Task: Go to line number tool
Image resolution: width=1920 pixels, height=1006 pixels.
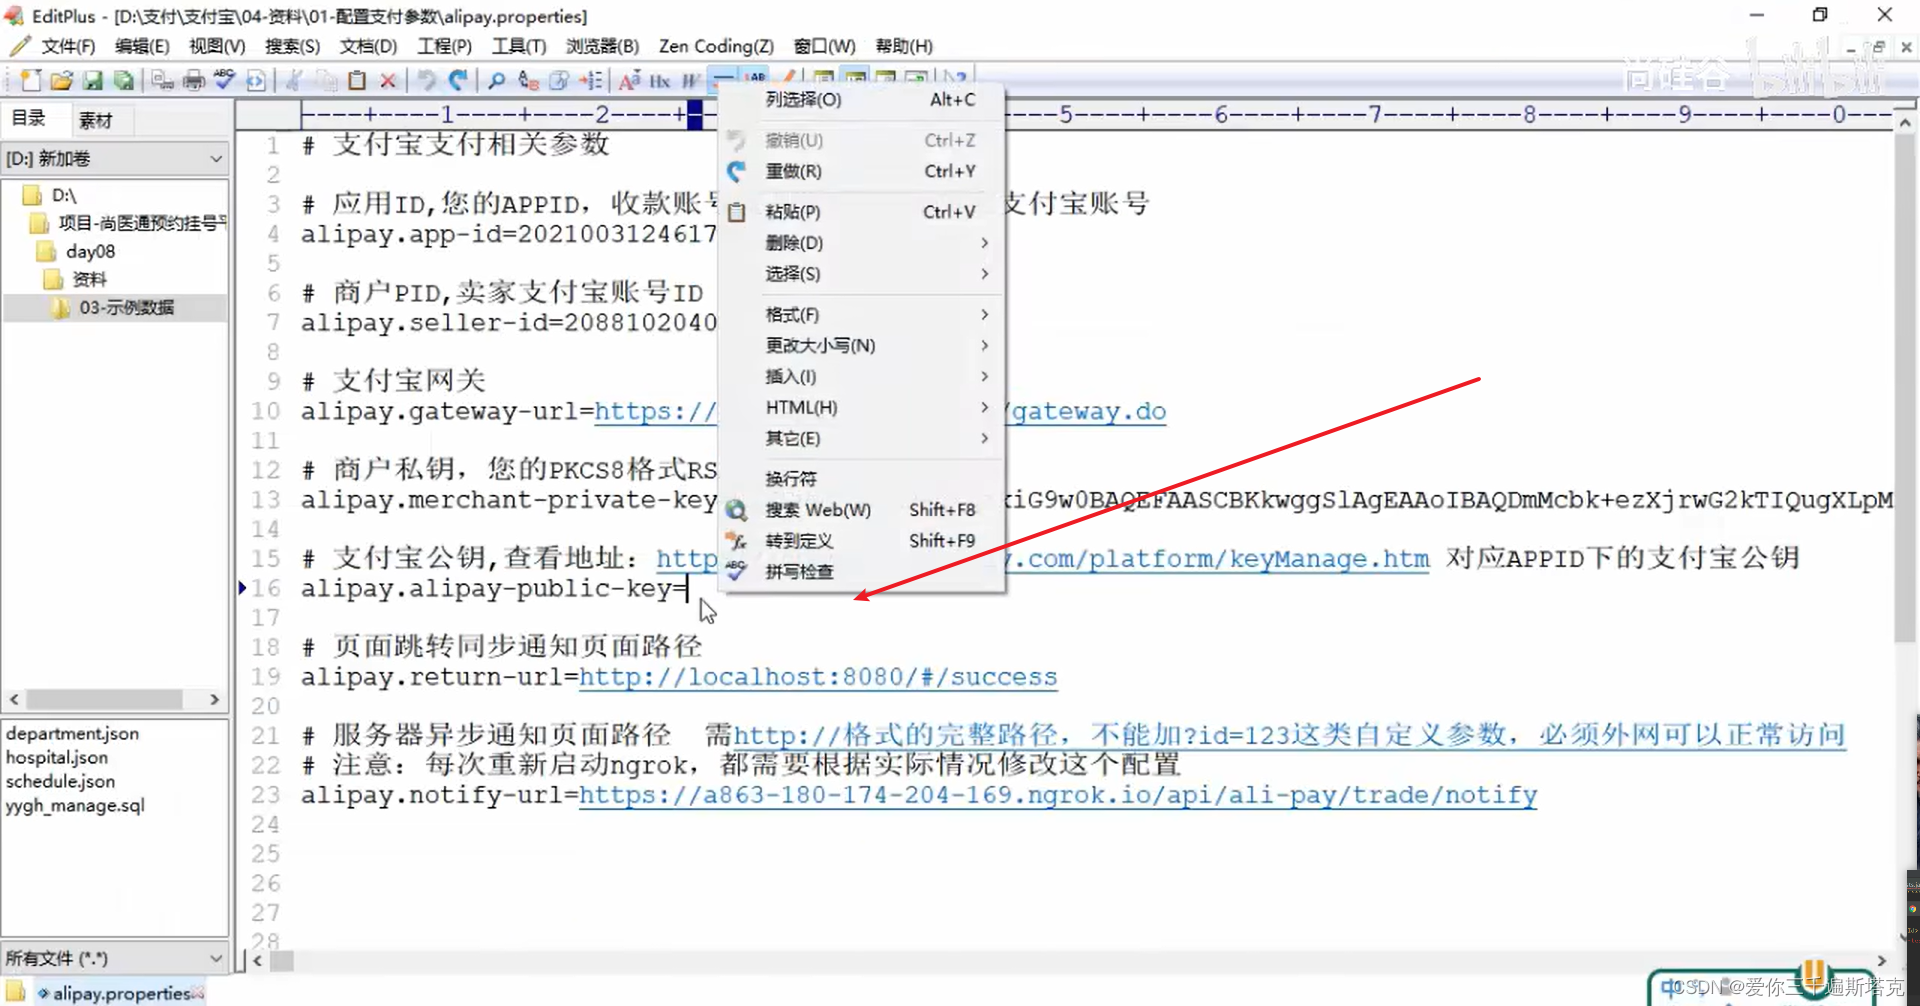Action: (591, 80)
